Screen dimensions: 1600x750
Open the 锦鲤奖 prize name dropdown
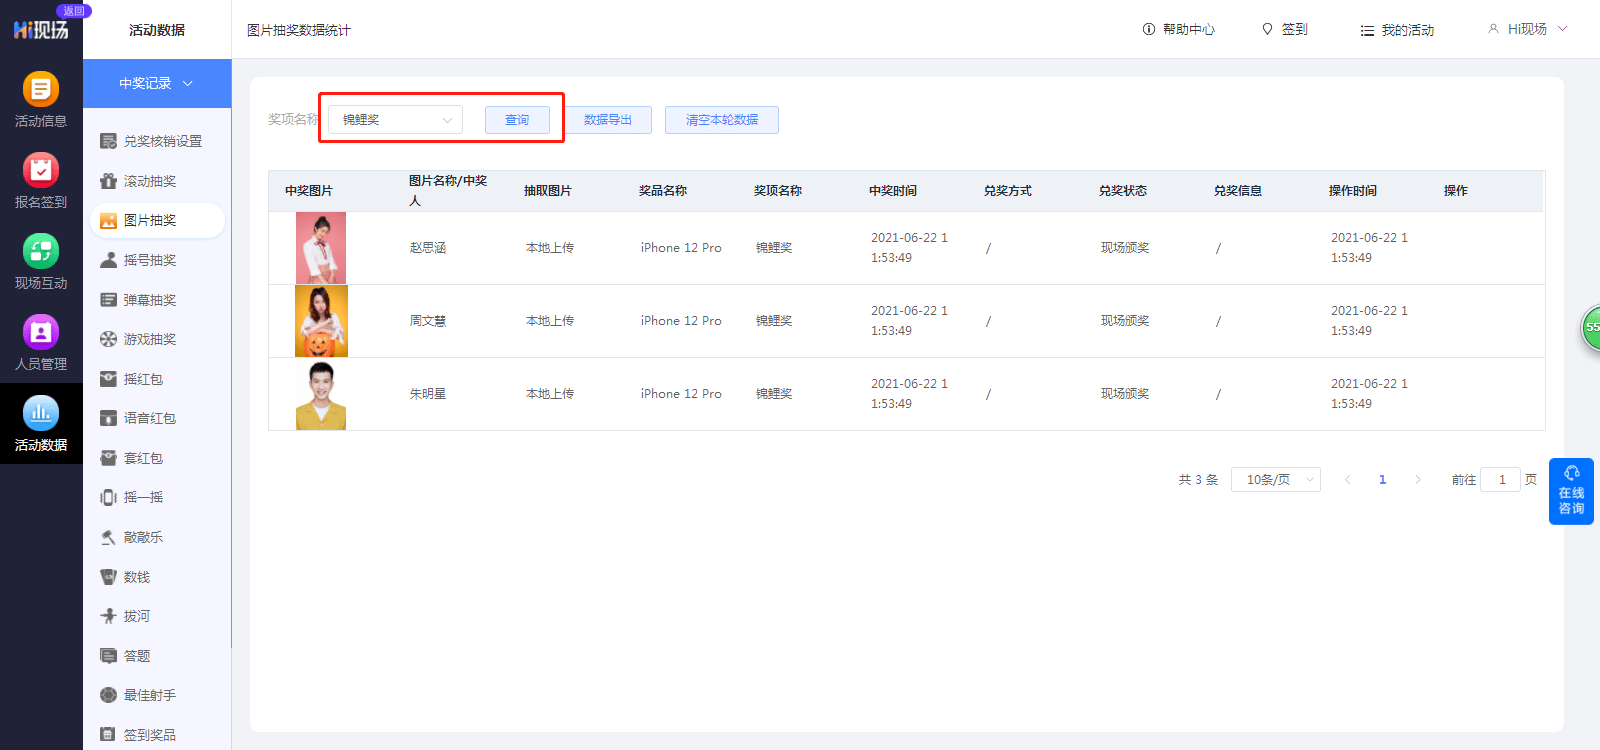(x=395, y=120)
